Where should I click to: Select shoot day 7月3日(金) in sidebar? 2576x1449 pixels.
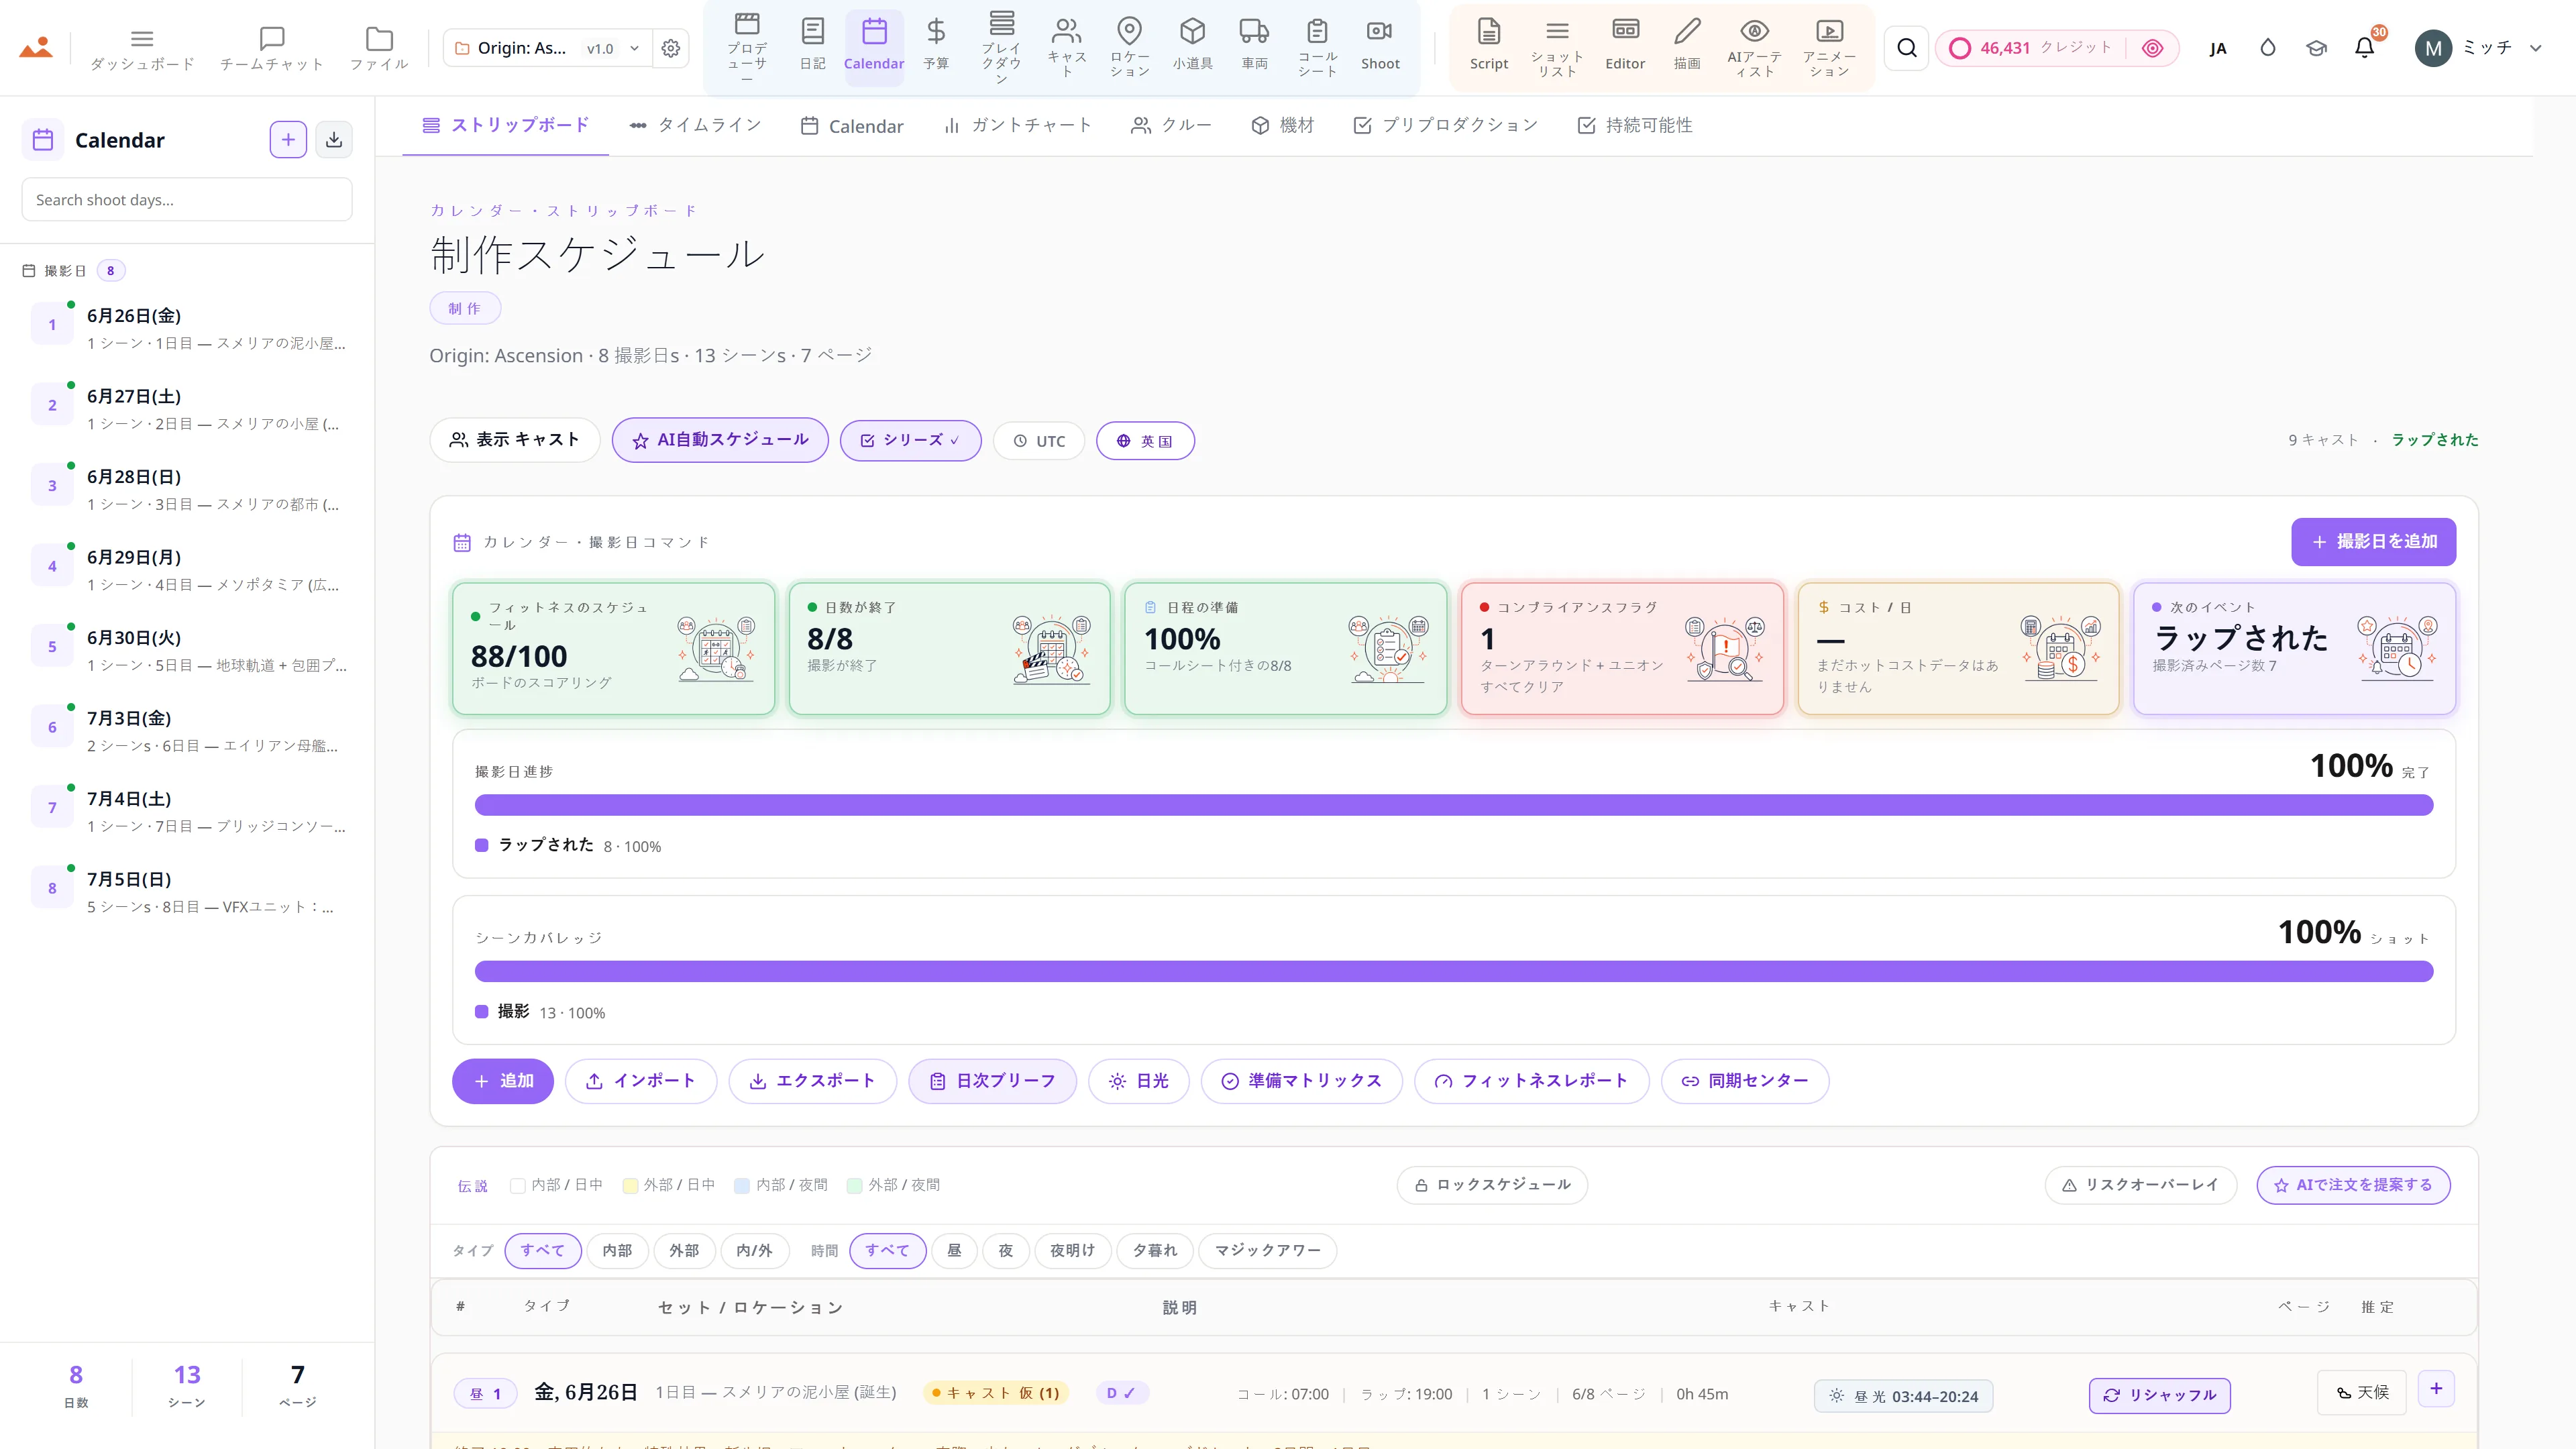point(187,731)
